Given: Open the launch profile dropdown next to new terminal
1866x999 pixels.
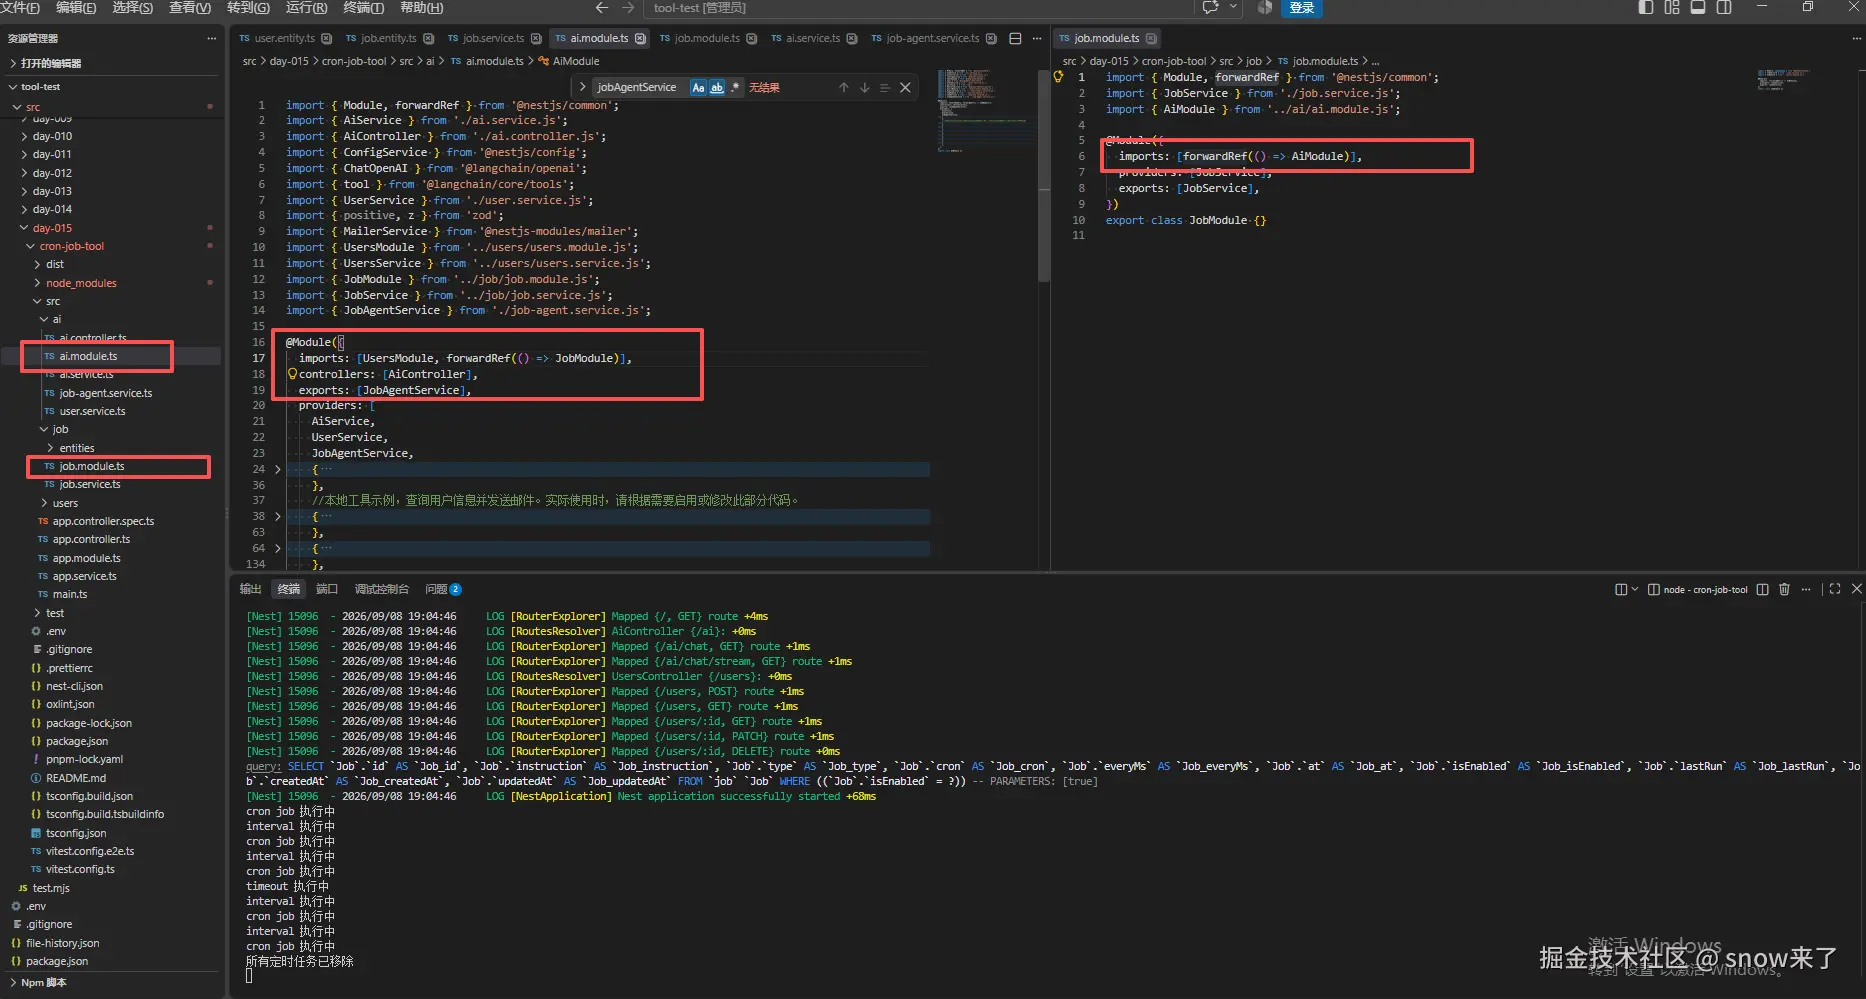Looking at the screenshot, I should point(1635,589).
